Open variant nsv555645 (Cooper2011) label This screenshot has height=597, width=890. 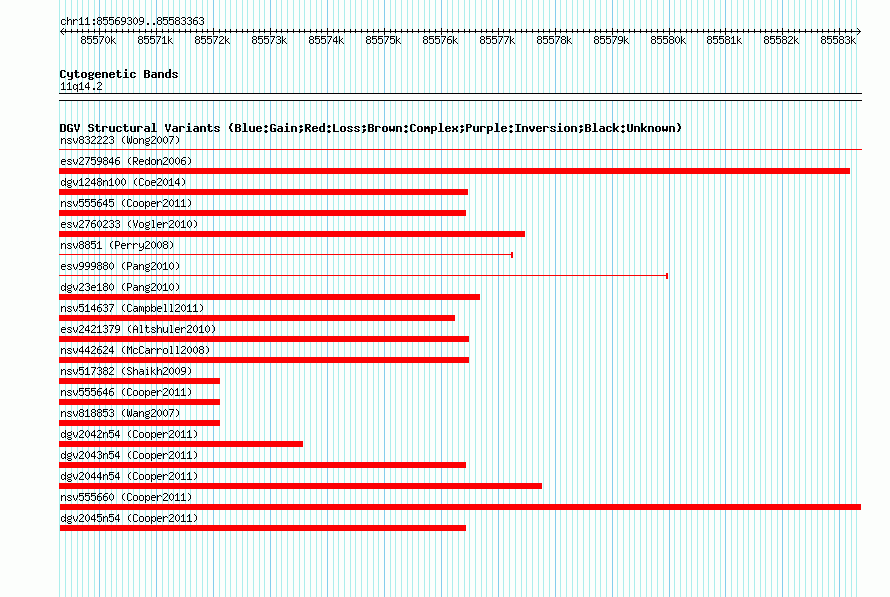coord(126,203)
